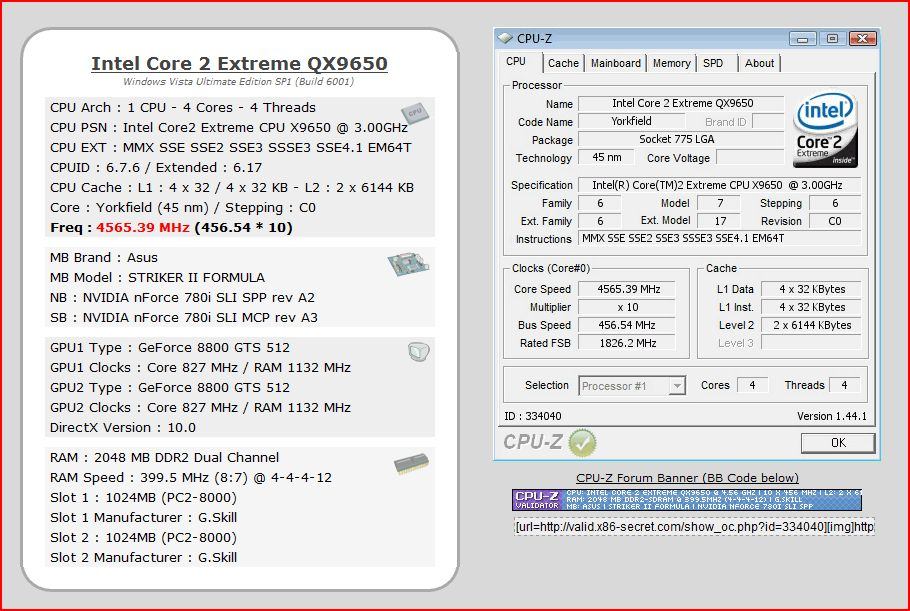Click the Package field Socket 775 LGA

pos(681,139)
